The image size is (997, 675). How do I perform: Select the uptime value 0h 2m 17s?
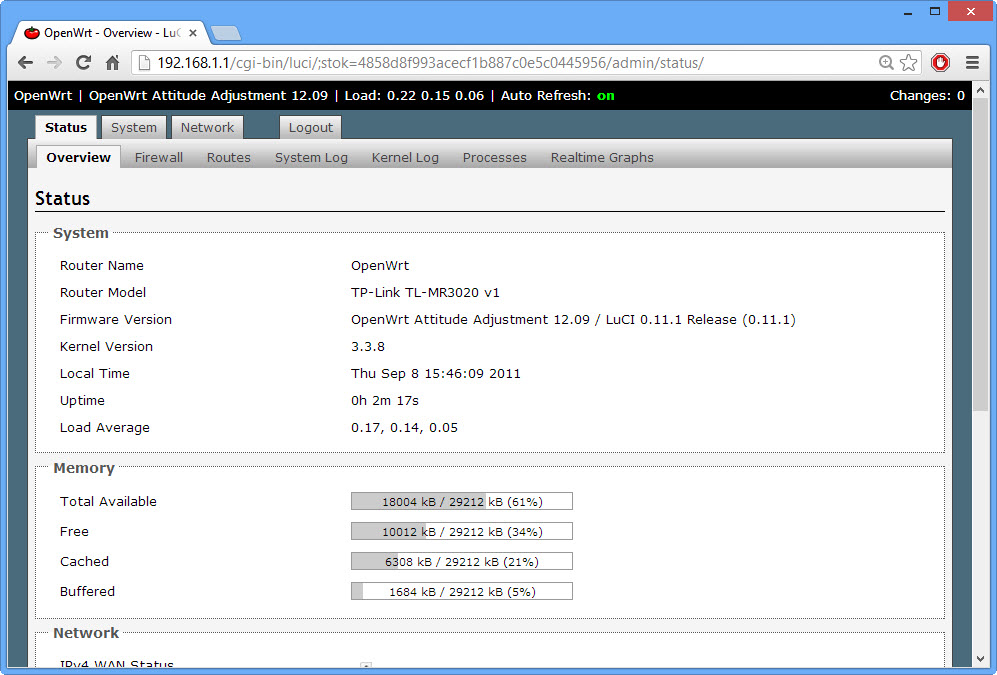(x=385, y=400)
